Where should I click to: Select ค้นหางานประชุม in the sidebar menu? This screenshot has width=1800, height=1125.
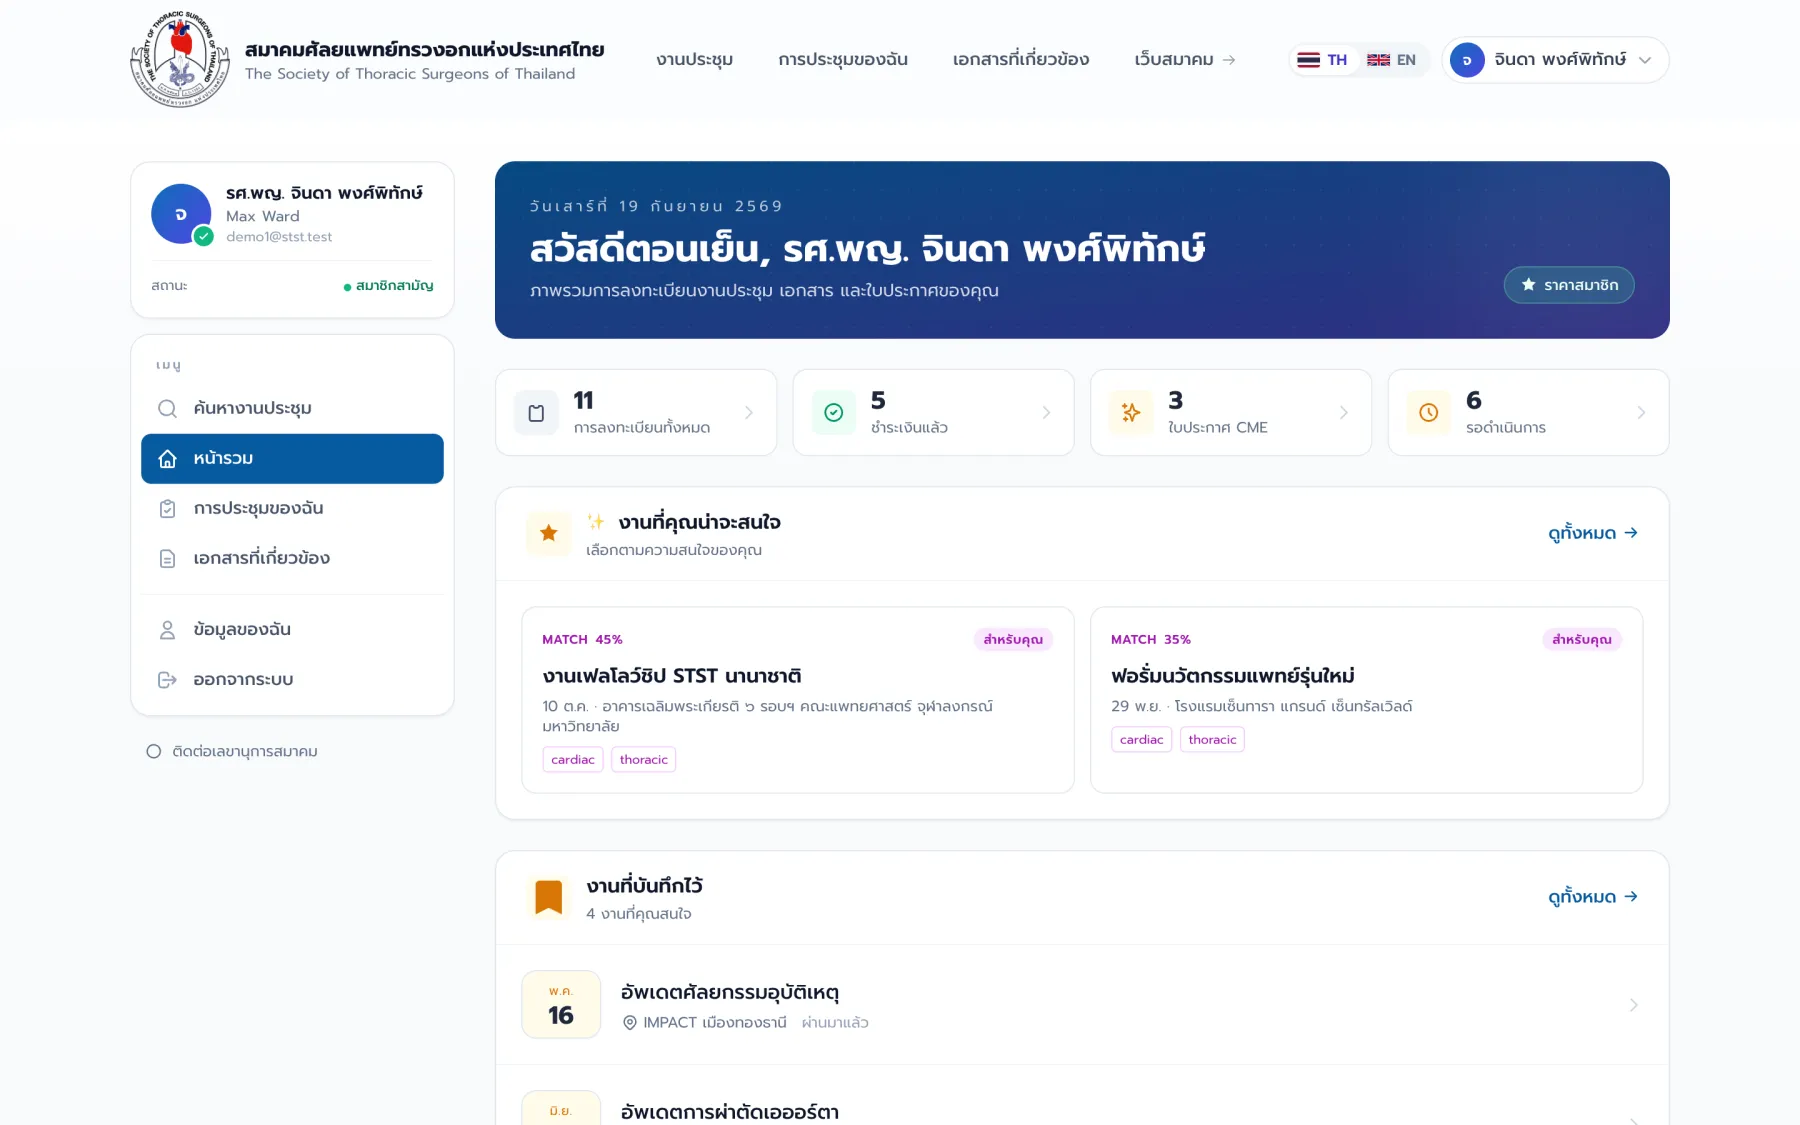pos(292,409)
